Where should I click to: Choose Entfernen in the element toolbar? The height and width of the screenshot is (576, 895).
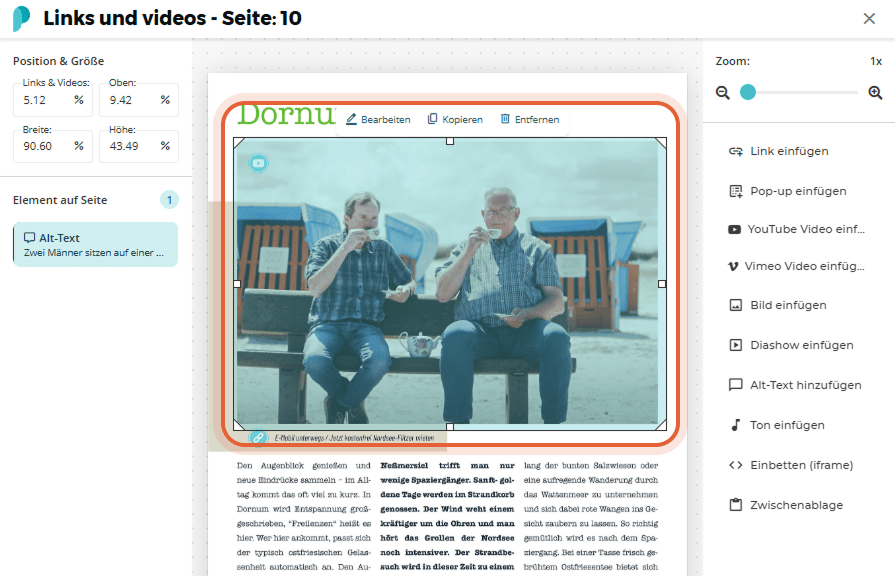pos(530,119)
